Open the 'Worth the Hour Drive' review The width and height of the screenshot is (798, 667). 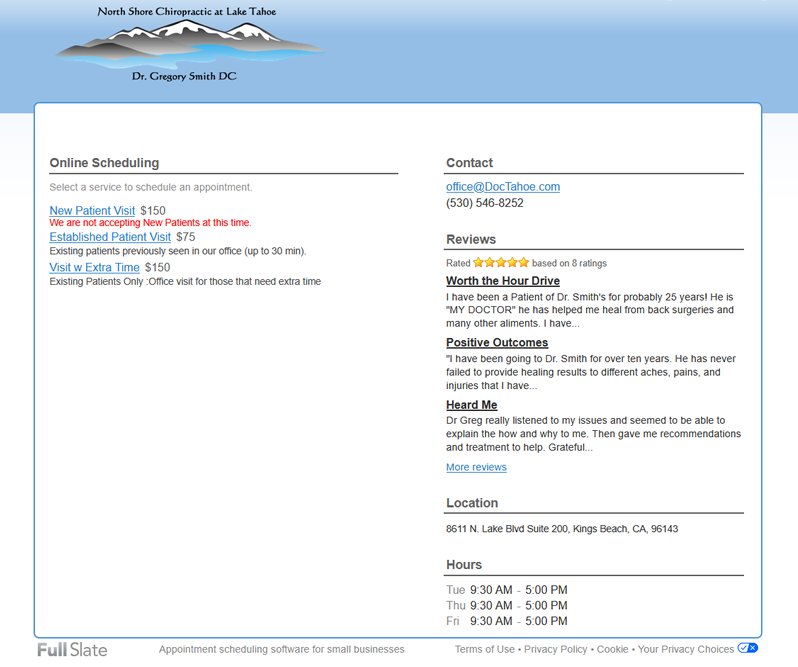pos(502,281)
